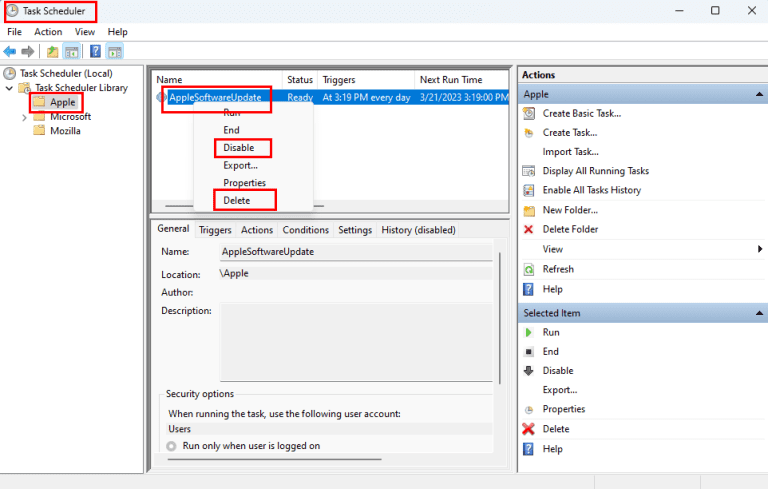Click the red X Delete Folder icon
Image resolution: width=768 pixels, height=489 pixels.
pyautogui.click(x=529, y=229)
